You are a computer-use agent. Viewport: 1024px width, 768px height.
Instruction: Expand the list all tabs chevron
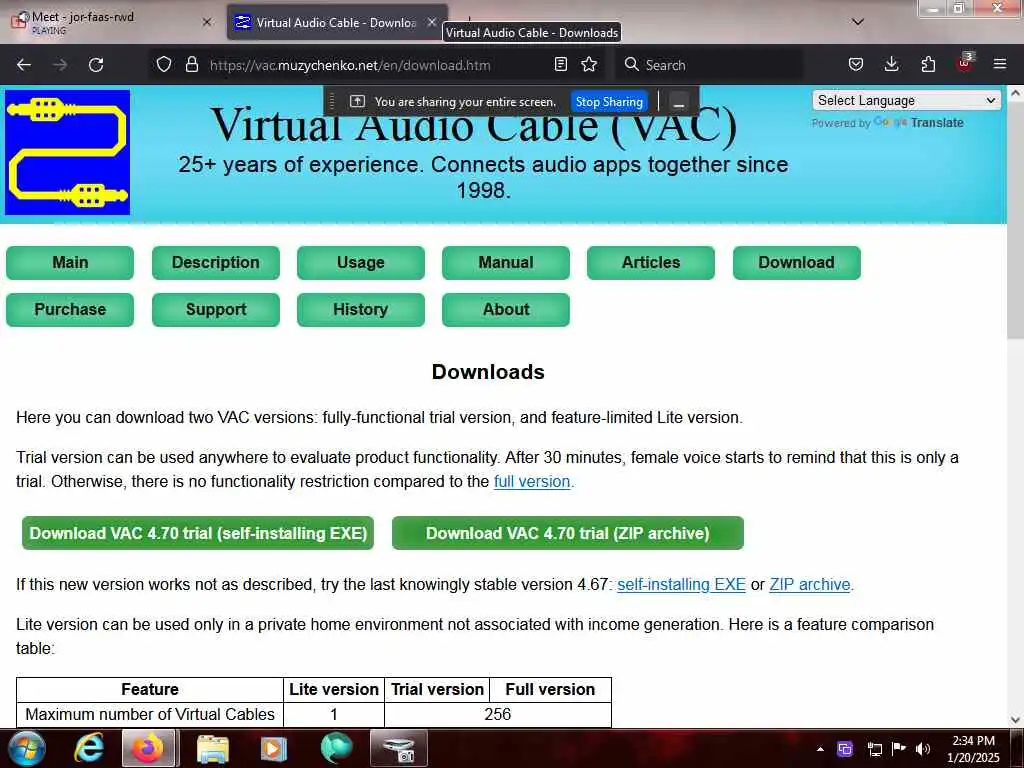tap(858, 22)
